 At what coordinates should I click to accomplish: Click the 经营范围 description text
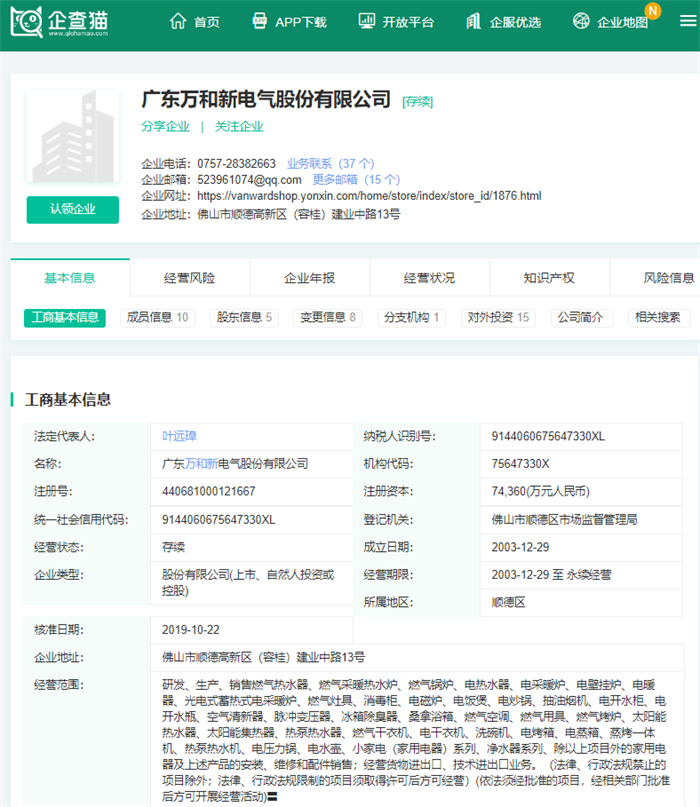click(x=415, y=741)
